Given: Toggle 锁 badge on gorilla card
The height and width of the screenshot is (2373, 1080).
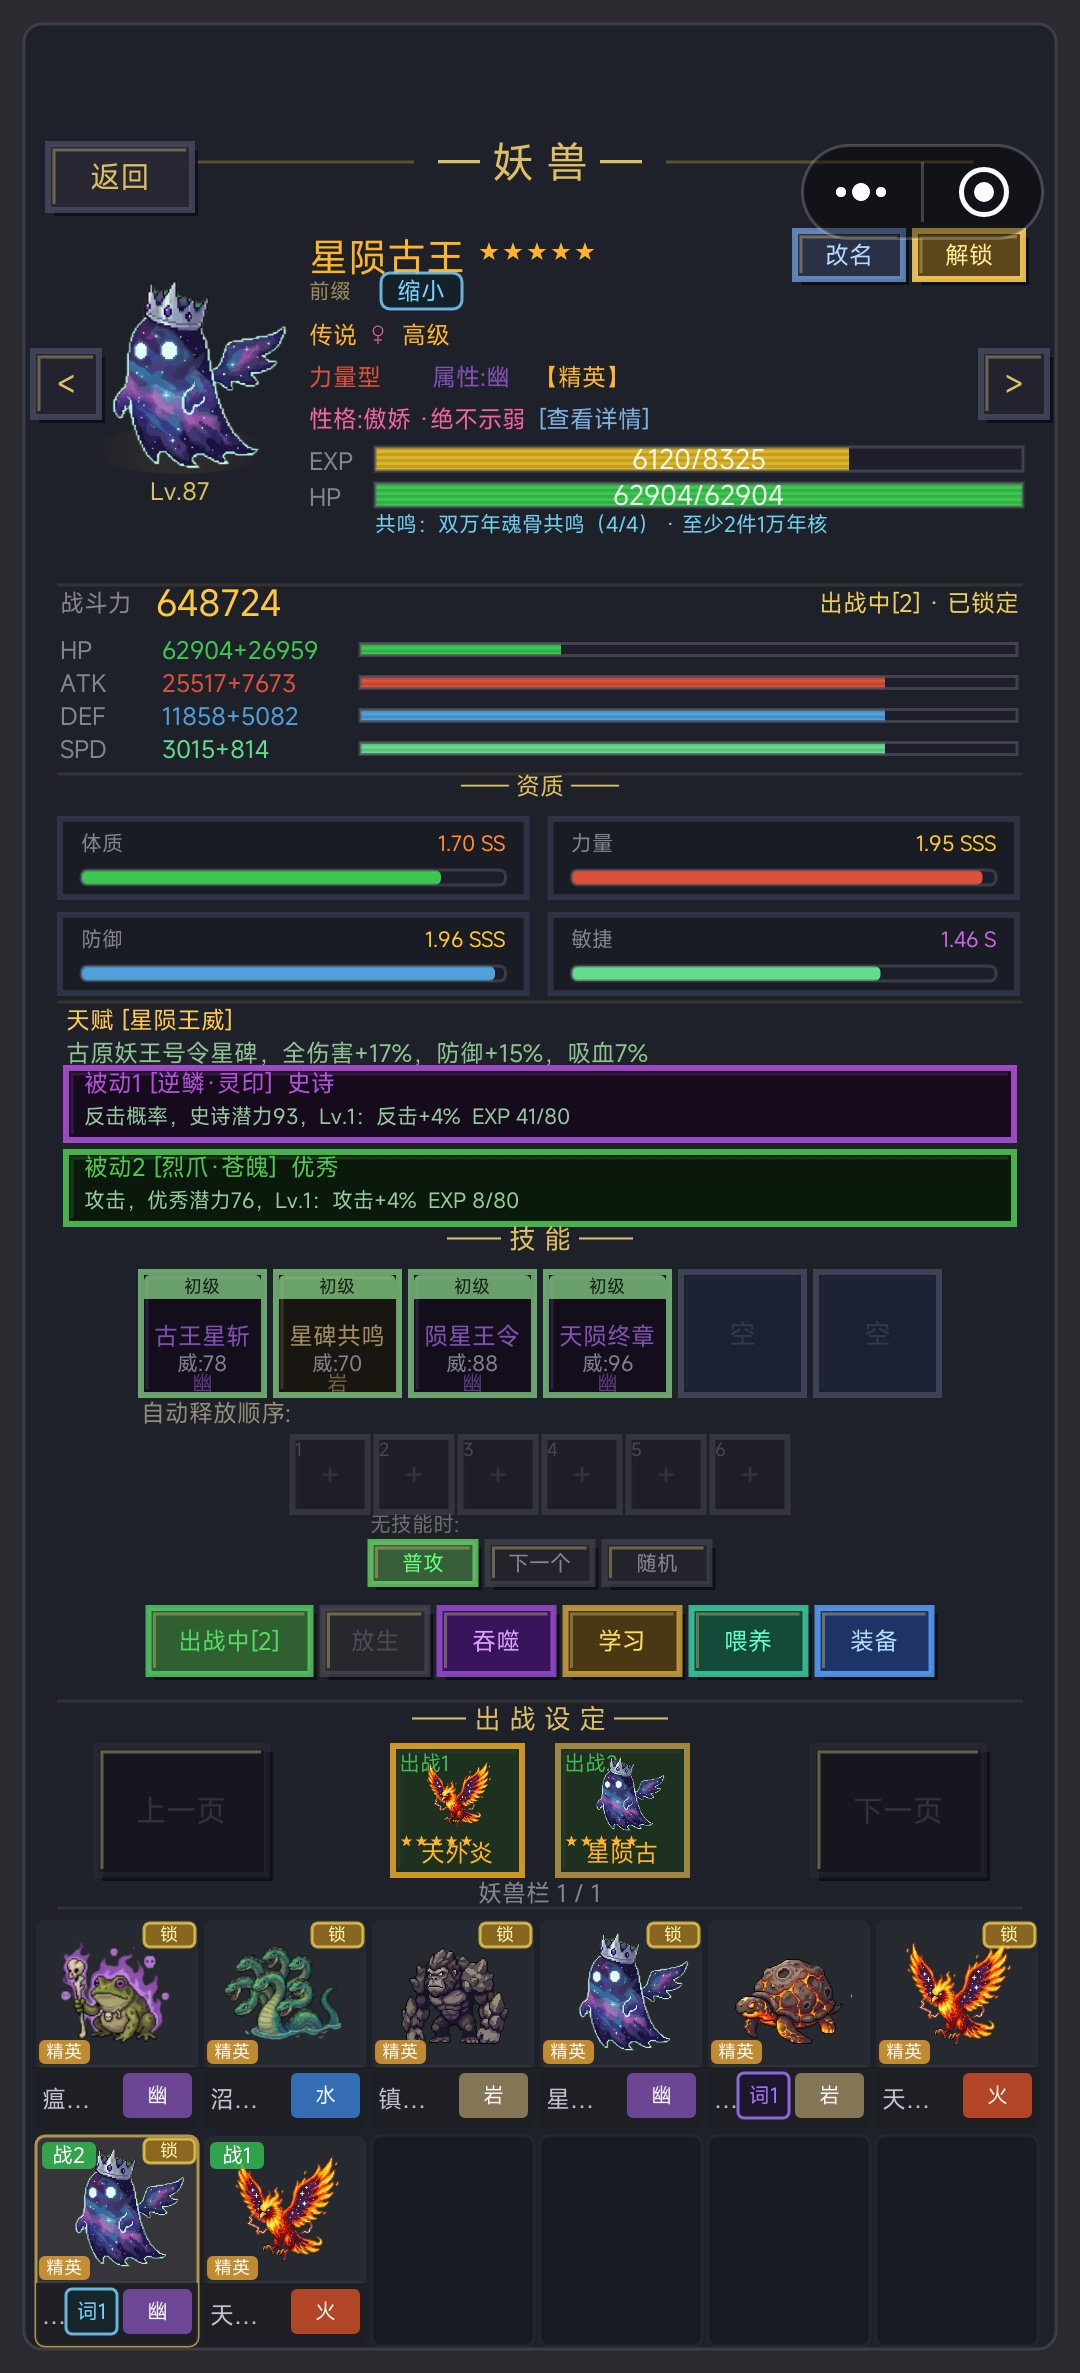Looking at the screenshot, I should [x=506, y=1934].
